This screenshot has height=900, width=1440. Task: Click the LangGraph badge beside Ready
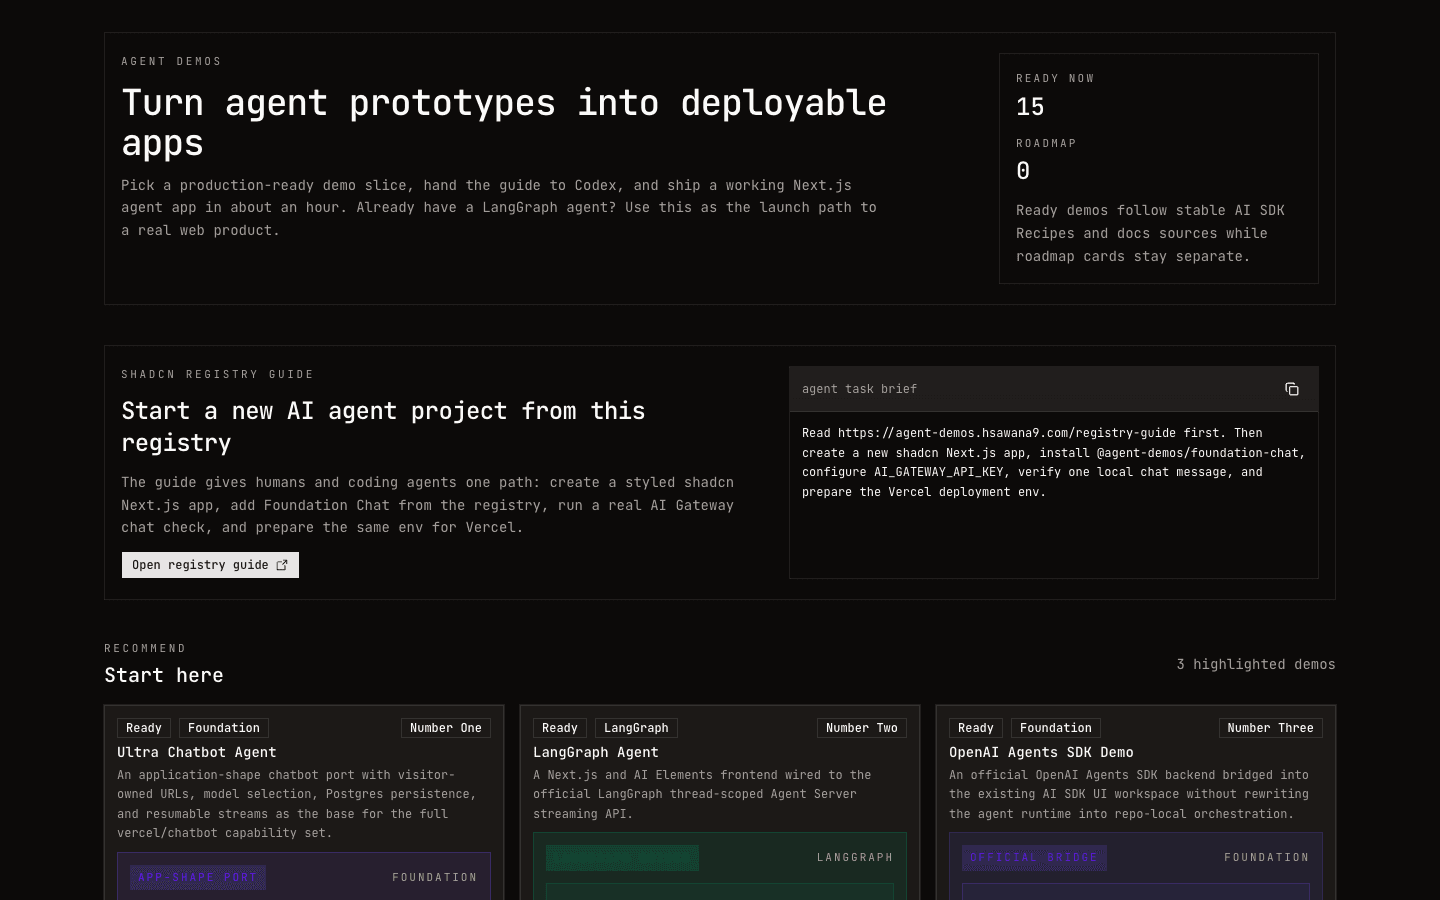[636, 728]
